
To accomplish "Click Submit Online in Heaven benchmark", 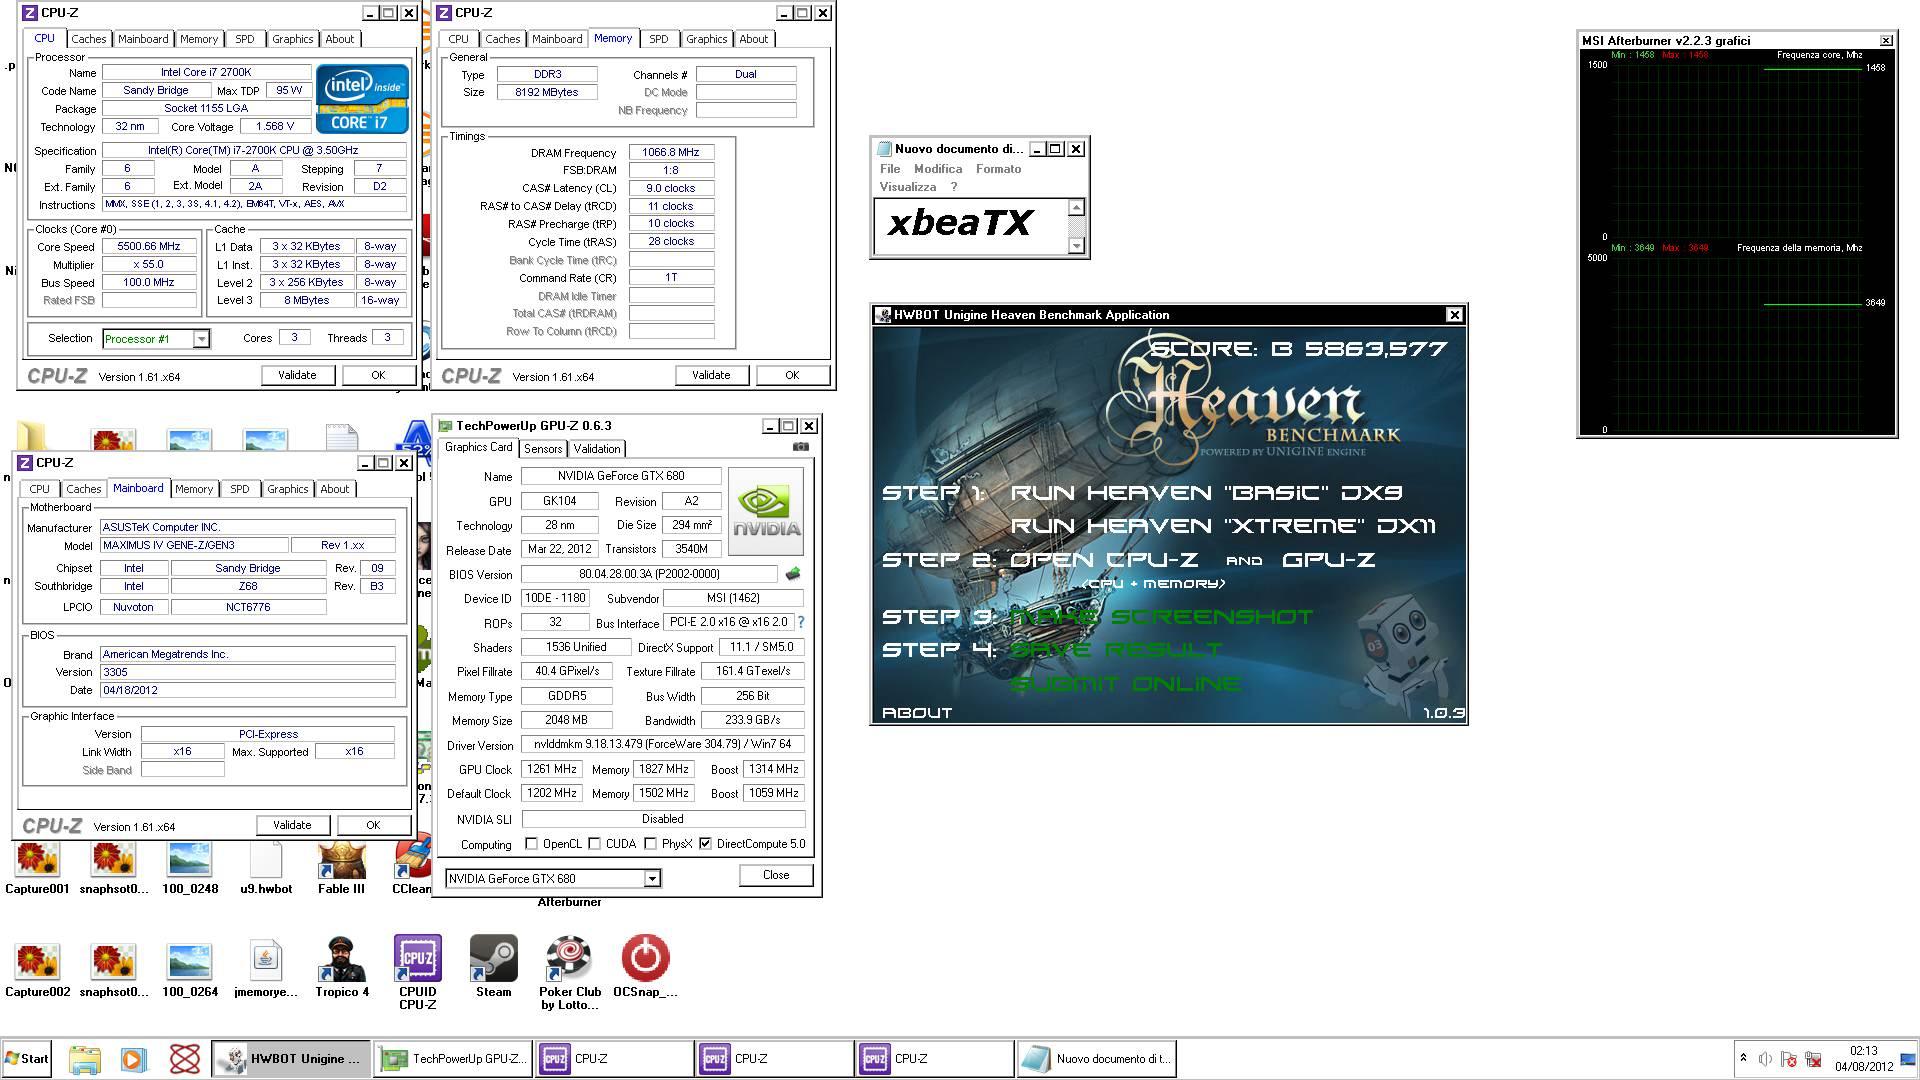I will 1126,684.
